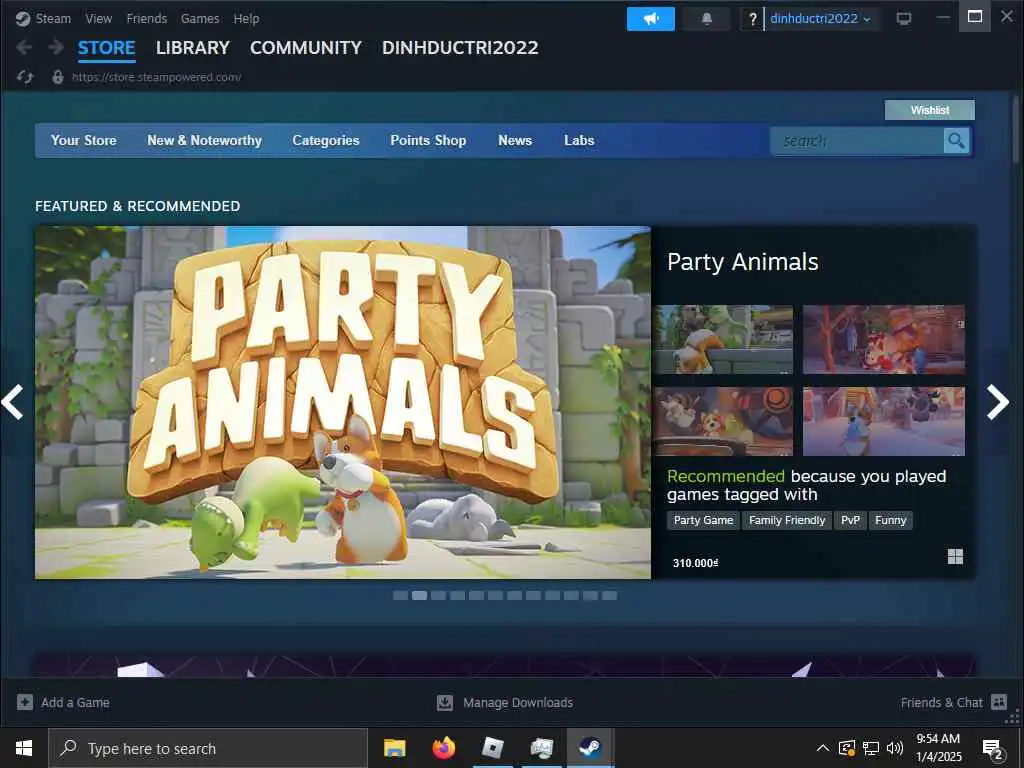Open the bottom-left Party Animals screenshot
This screenshot has width=1024, height=768.
tap(724, 421)
